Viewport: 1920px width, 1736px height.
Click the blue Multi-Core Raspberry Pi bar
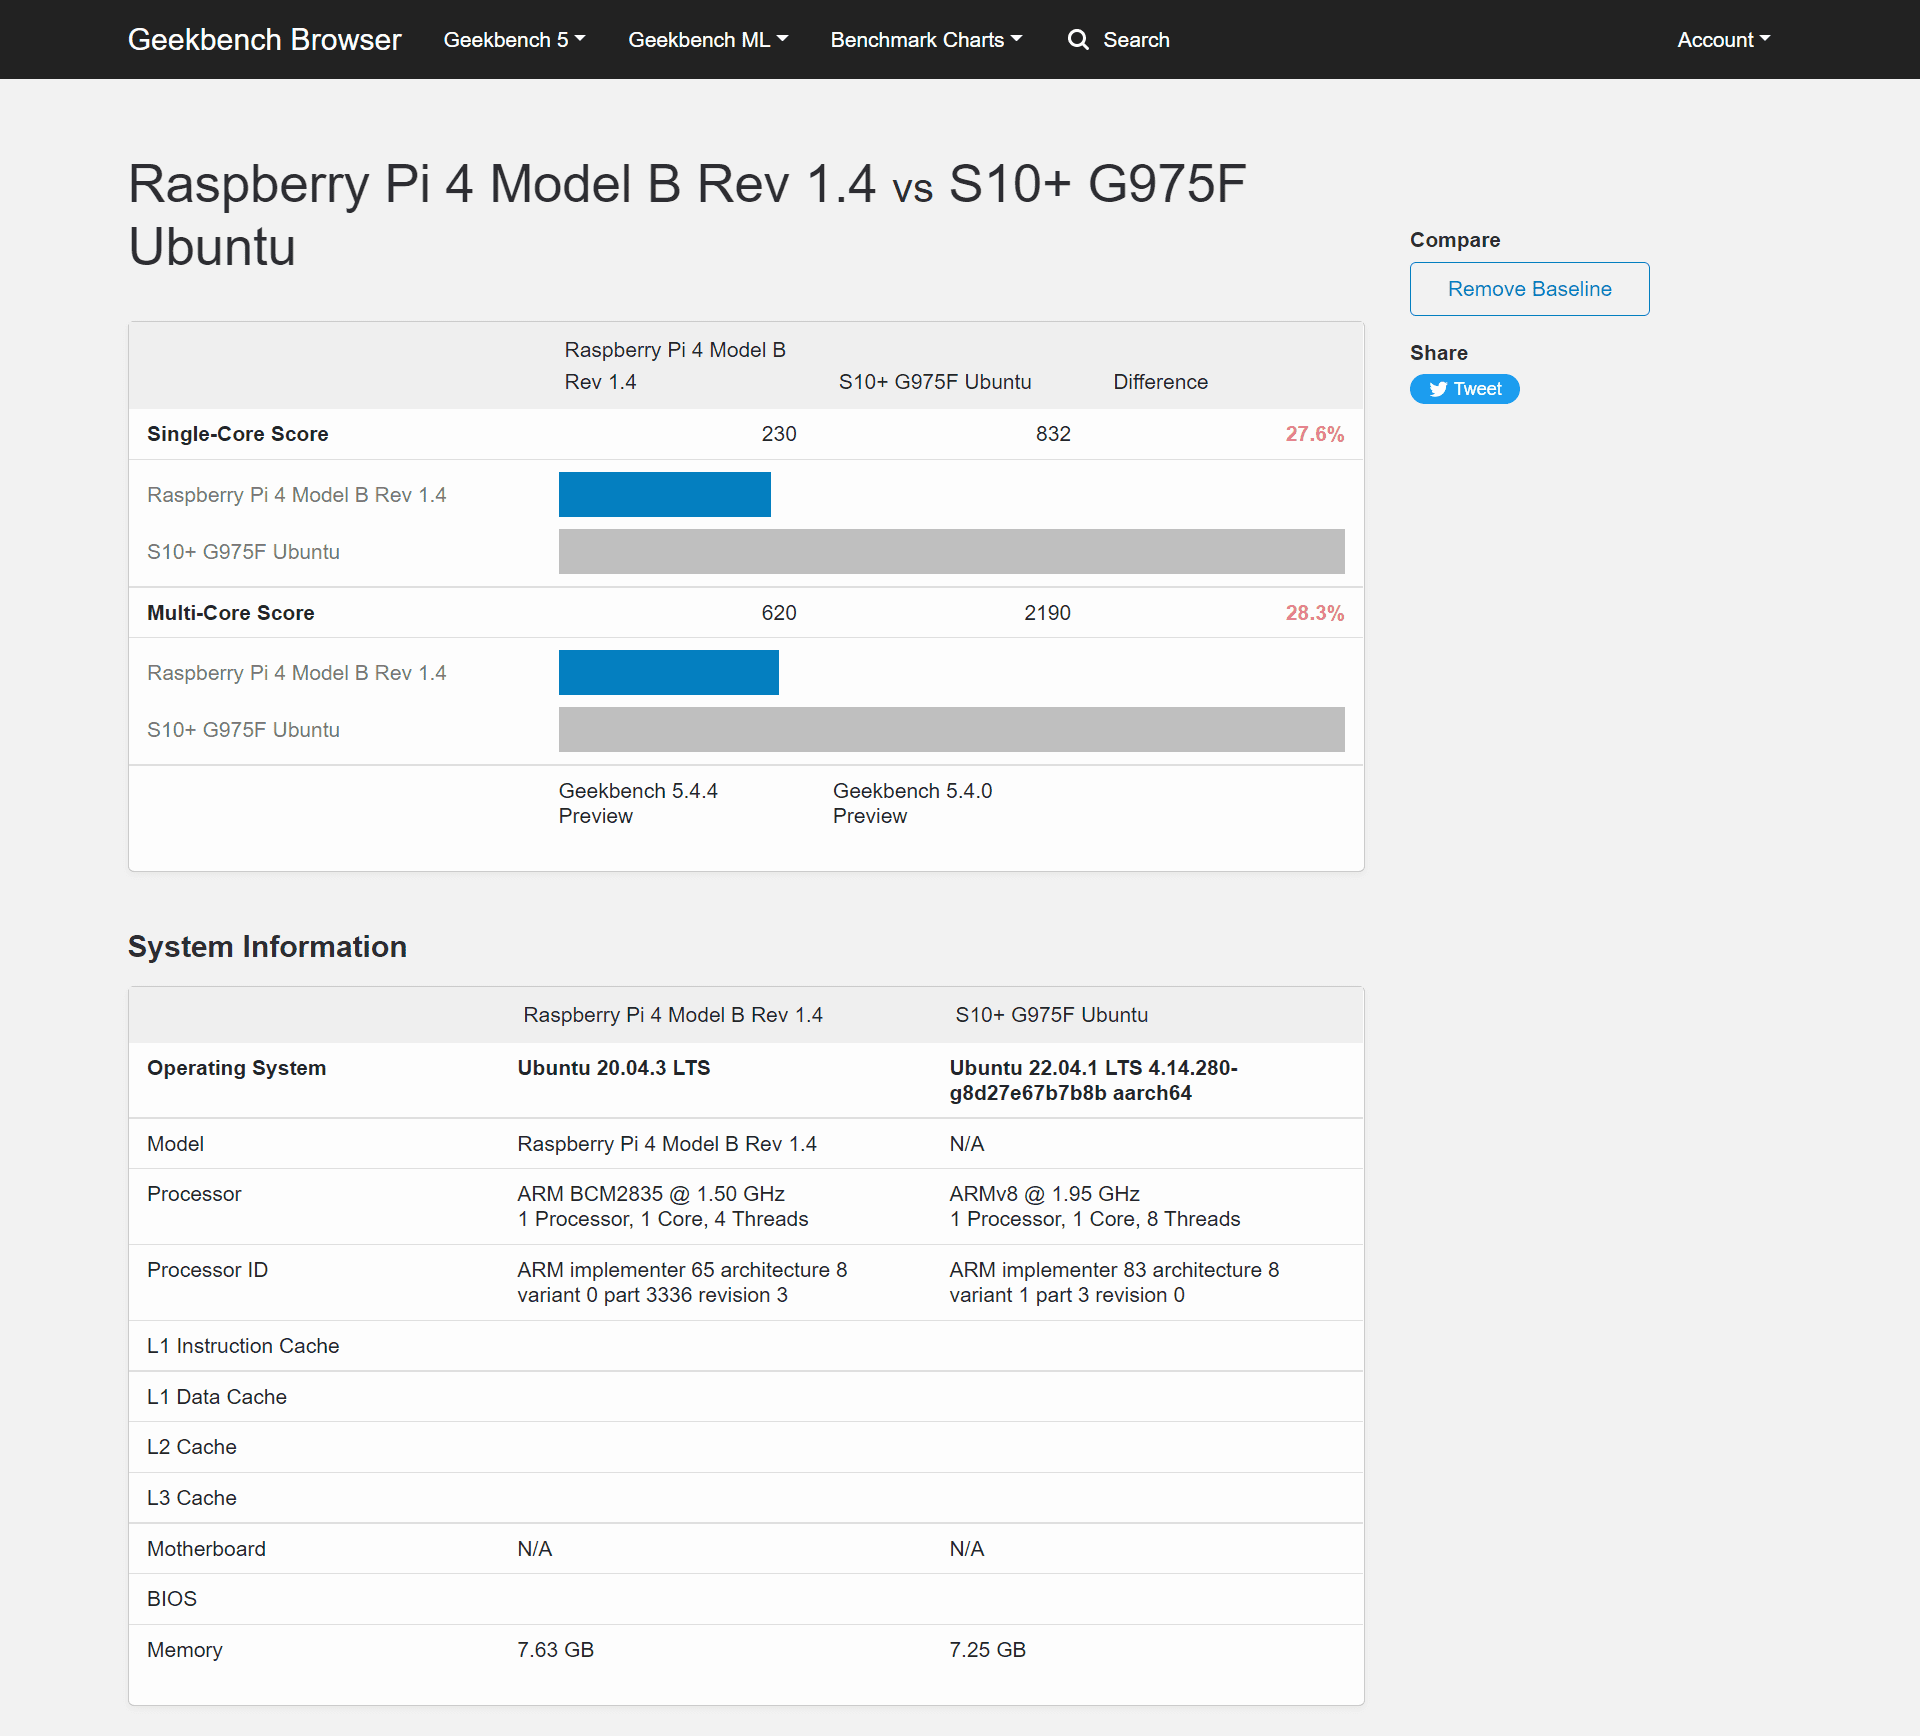[669, 673]
